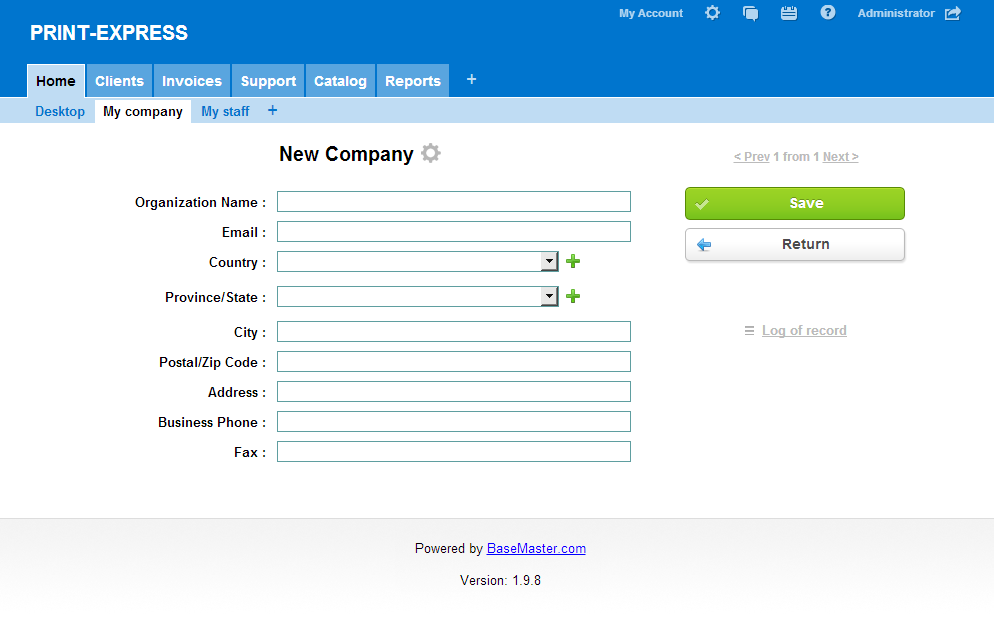Add a new province/state with plus icon
This screenshot has height=634, width=994.
coord(573,296)
